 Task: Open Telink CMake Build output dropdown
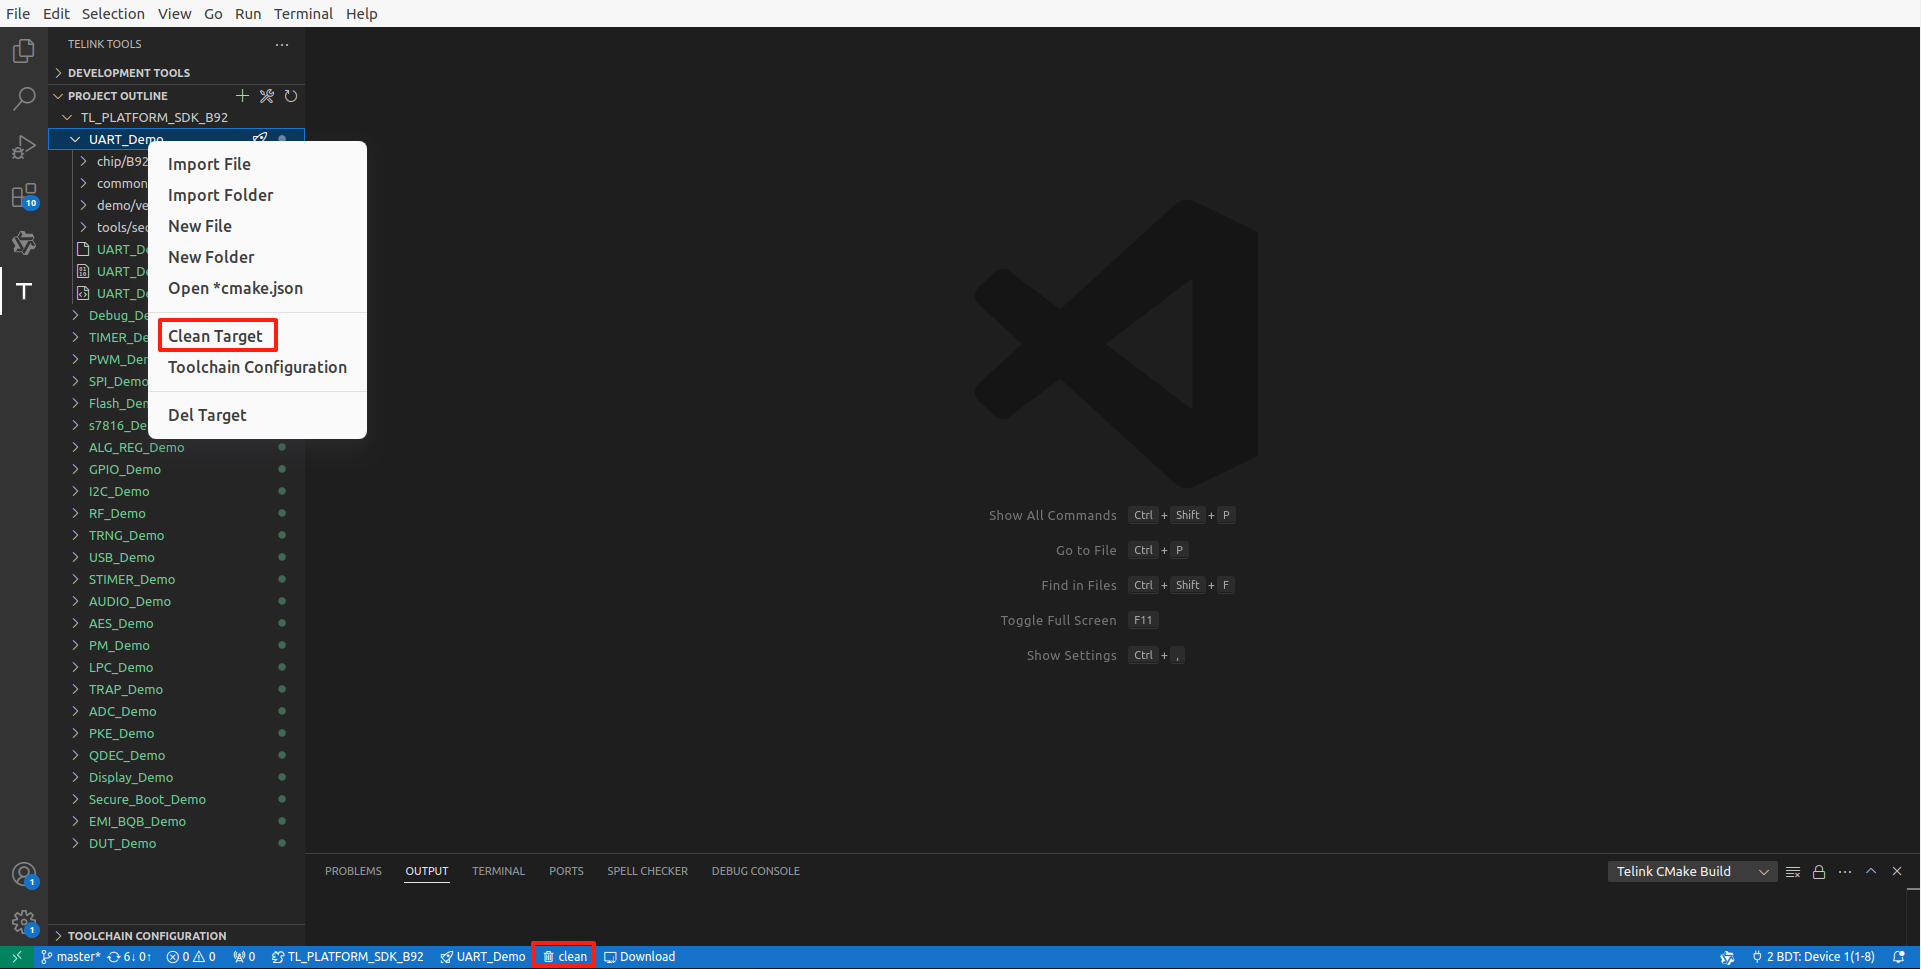click(x=1692, y=872)
